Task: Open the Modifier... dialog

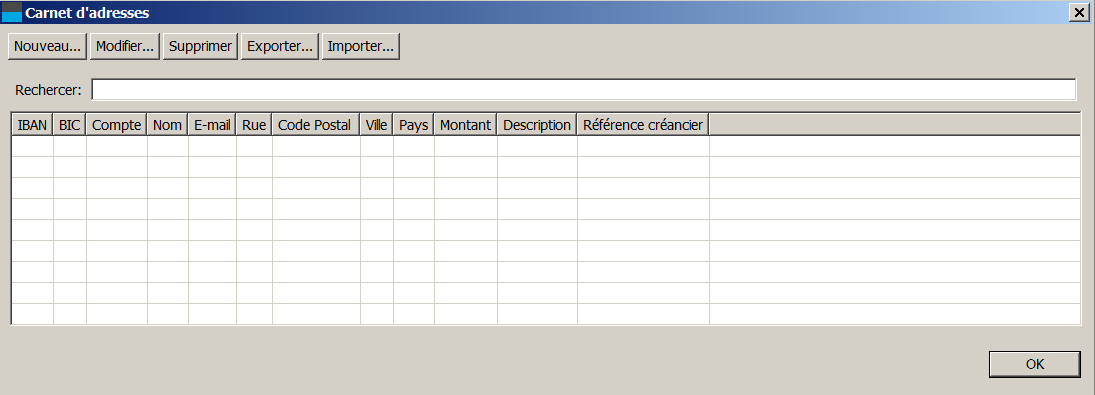Action: tap(125, 47)
